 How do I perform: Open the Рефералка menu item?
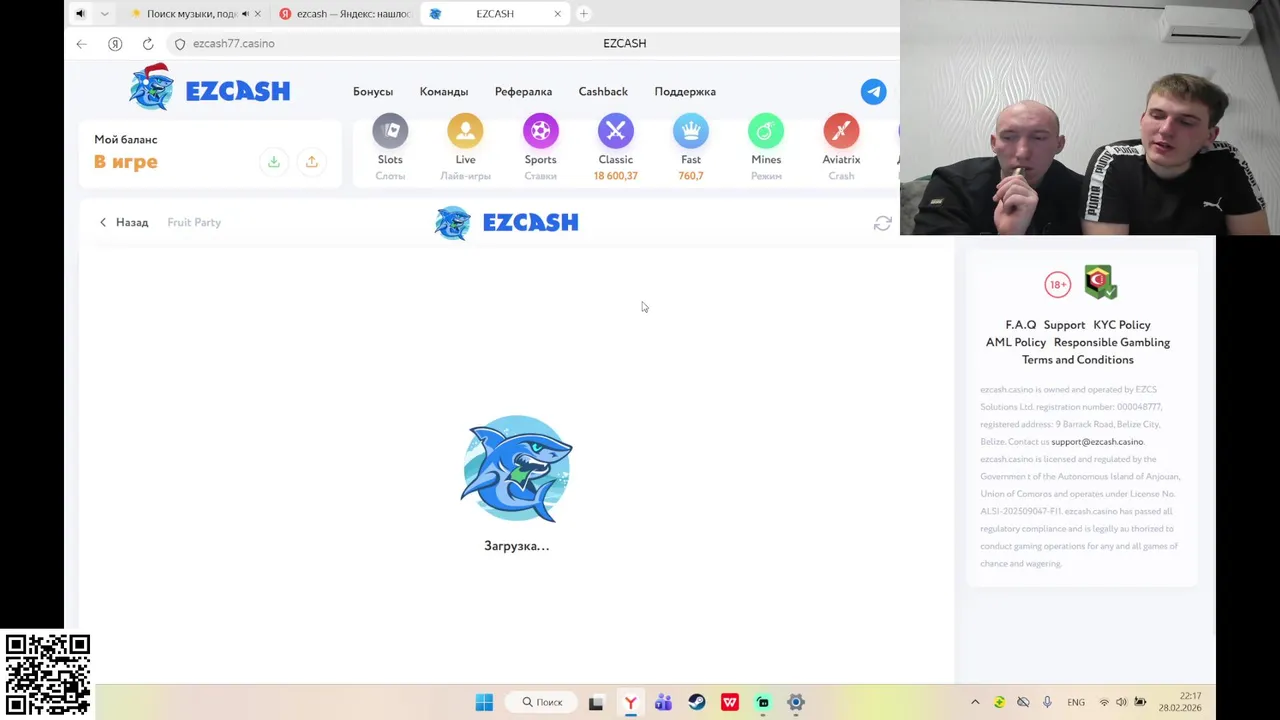click(x=523, y=92)
